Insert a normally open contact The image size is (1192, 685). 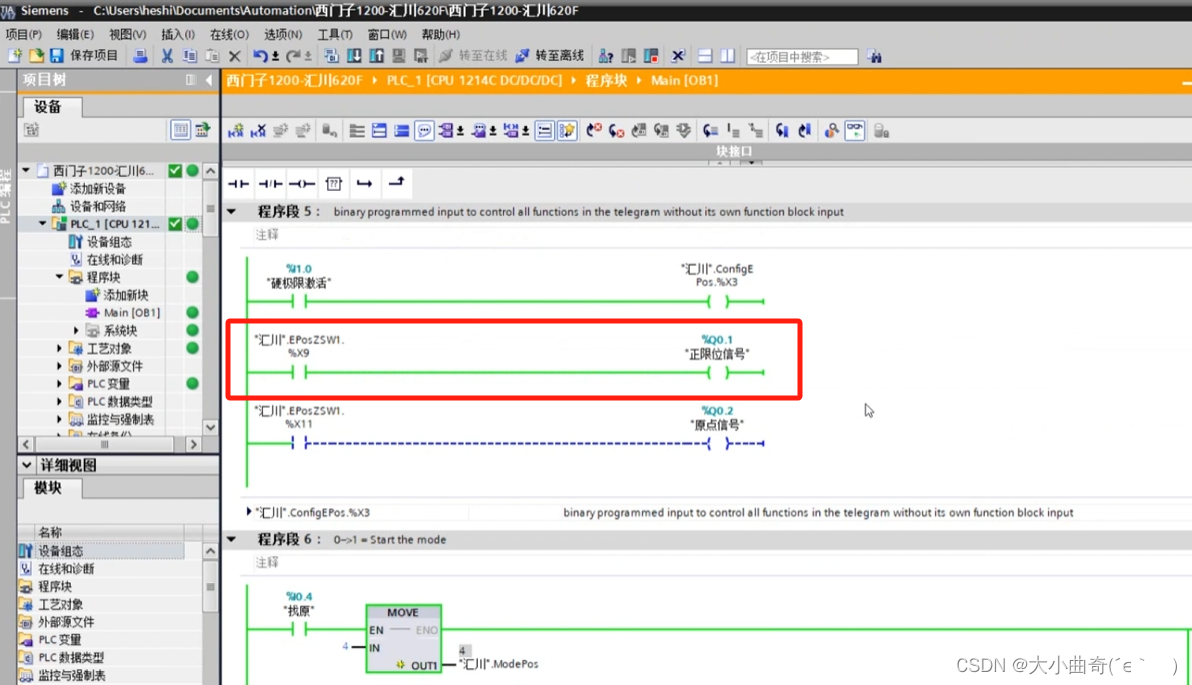[238, 183]
